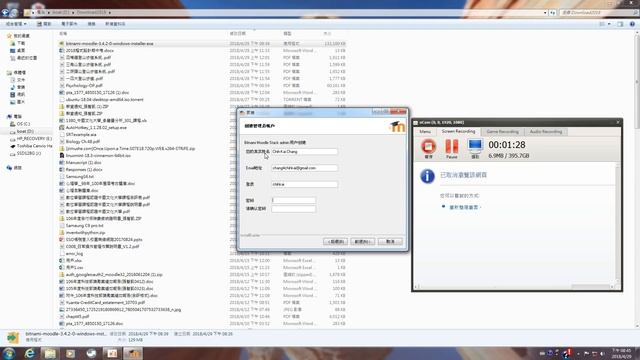Click the Name column header in Explorer
This screenshot has width=640, height=360.
[63, 33]
